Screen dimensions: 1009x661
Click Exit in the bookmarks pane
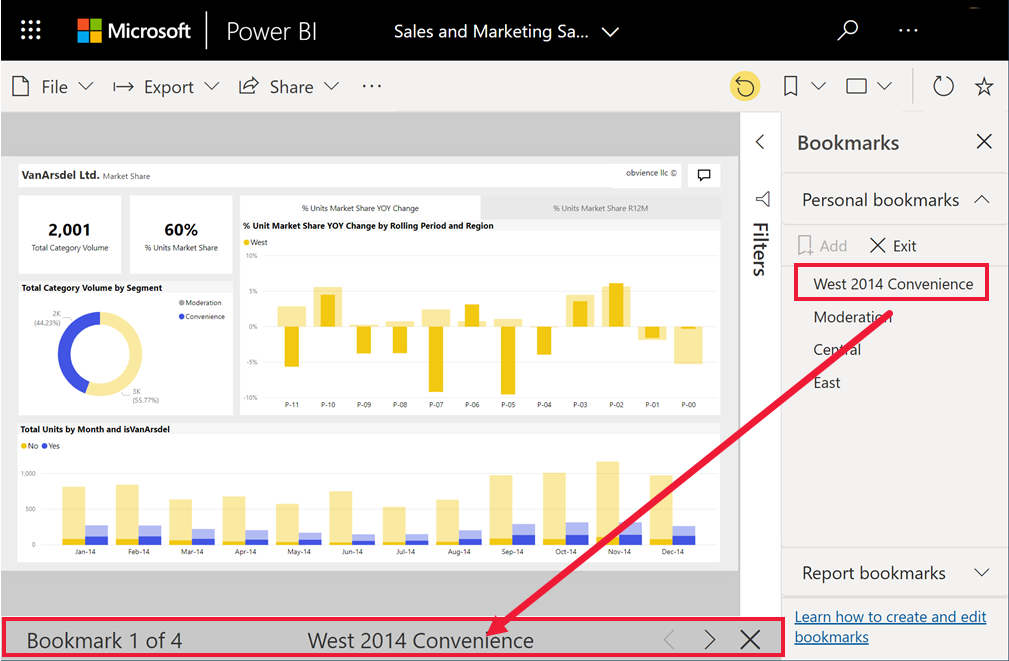coord(893,246)
